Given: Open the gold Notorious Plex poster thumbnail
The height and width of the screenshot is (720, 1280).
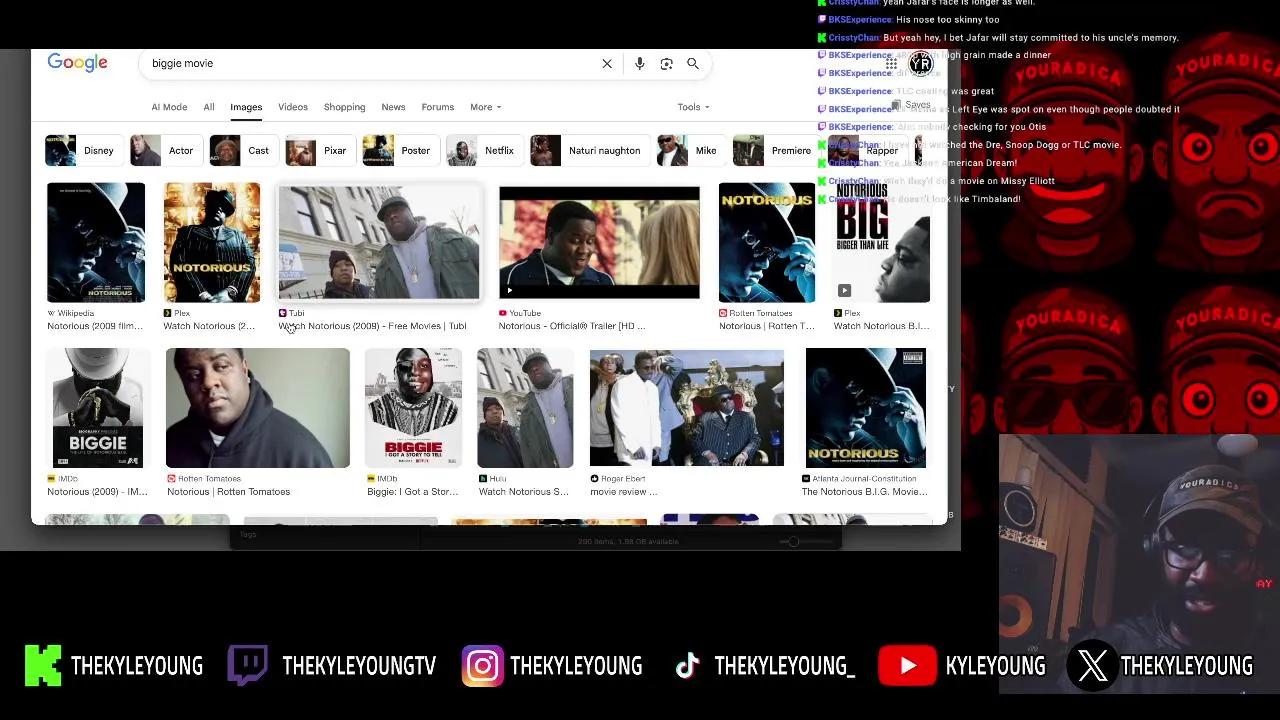Looking at the screenshot, I should (x=212, y=243).
